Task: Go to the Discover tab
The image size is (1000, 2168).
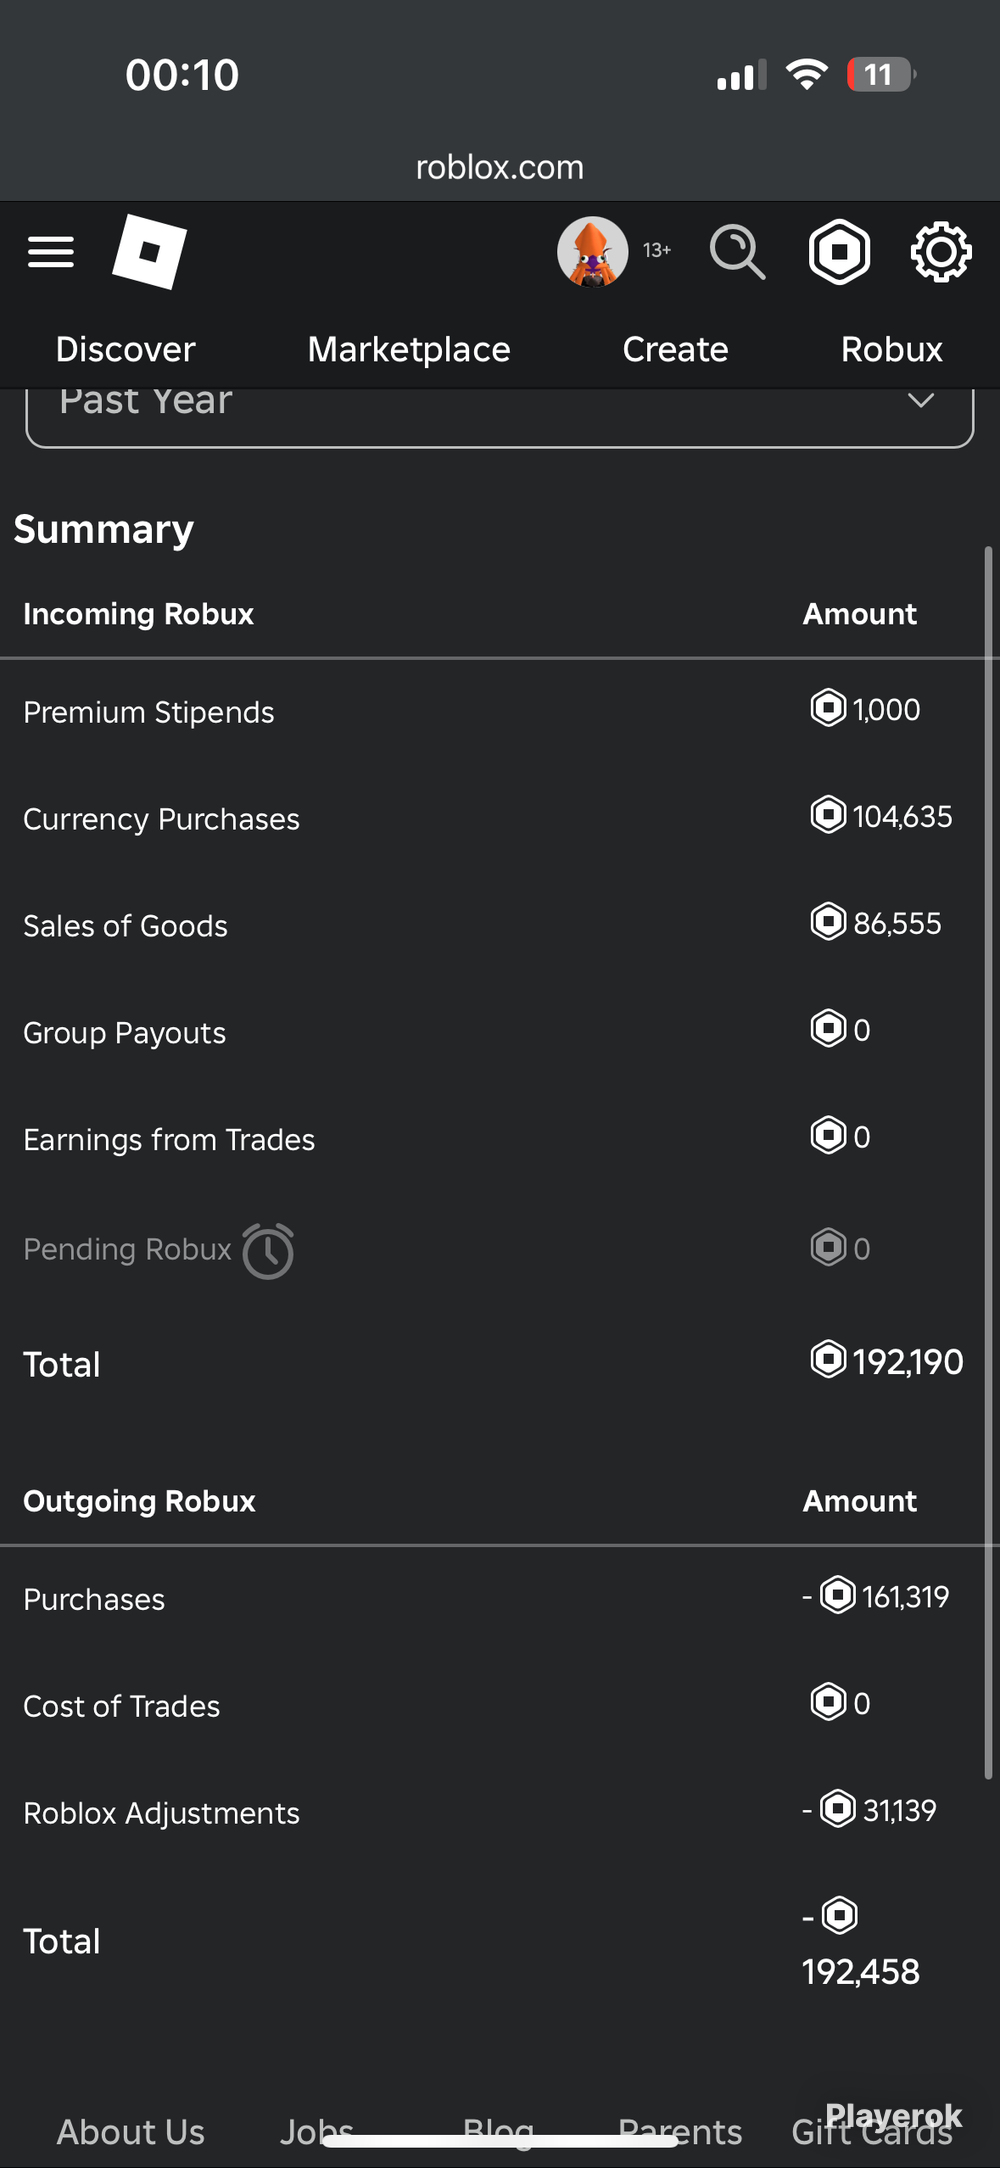Action: tap(125, 349)
